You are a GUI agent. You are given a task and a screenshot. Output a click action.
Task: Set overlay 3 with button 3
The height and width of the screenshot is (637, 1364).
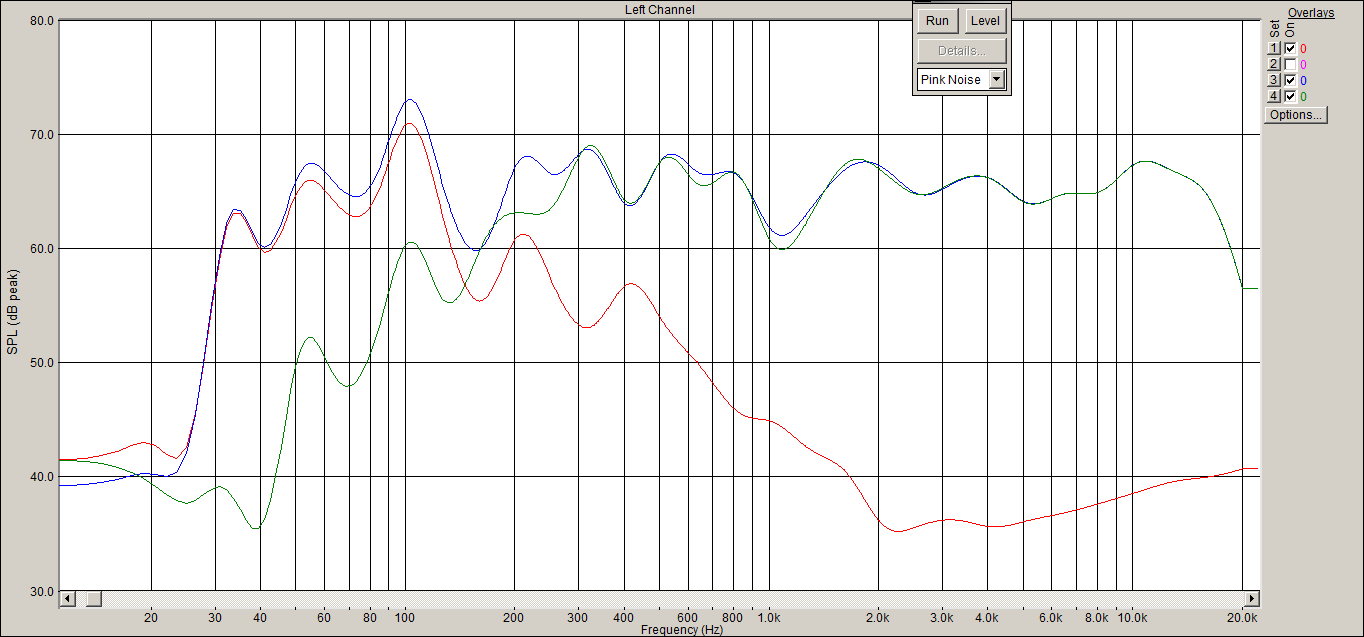pyautogui.click(x=1273, y=80)
